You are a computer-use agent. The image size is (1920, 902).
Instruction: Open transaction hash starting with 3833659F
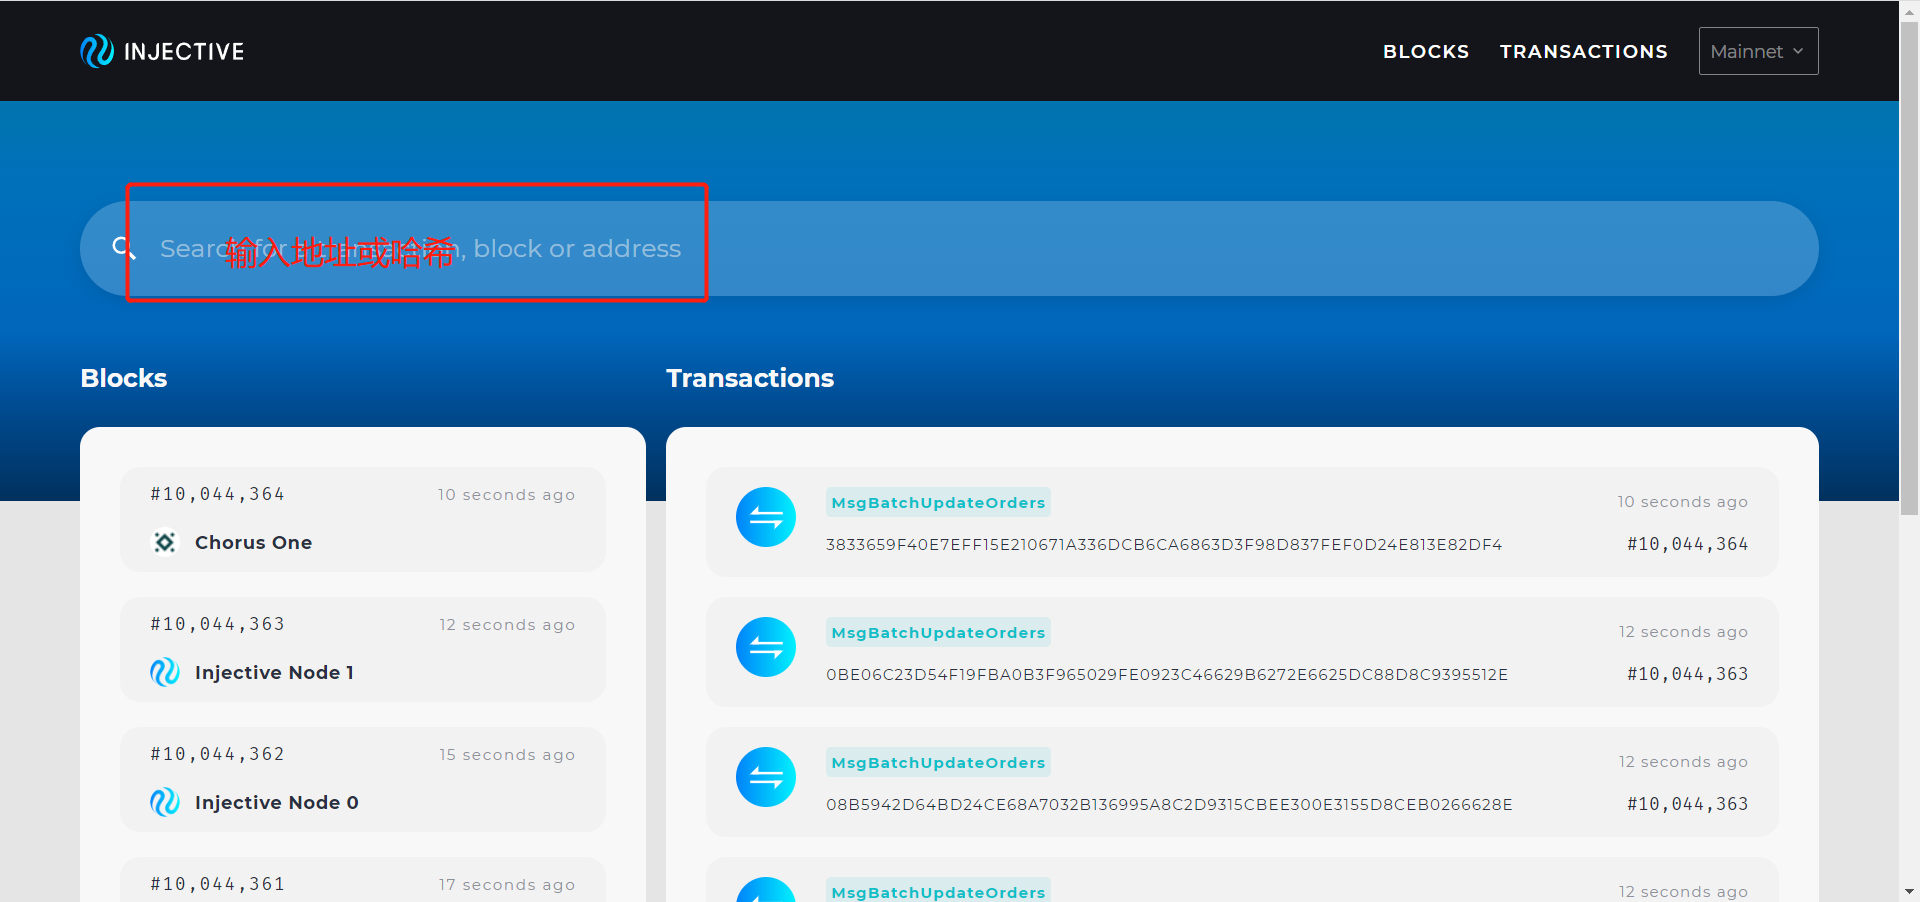(x=1163, y=545)
